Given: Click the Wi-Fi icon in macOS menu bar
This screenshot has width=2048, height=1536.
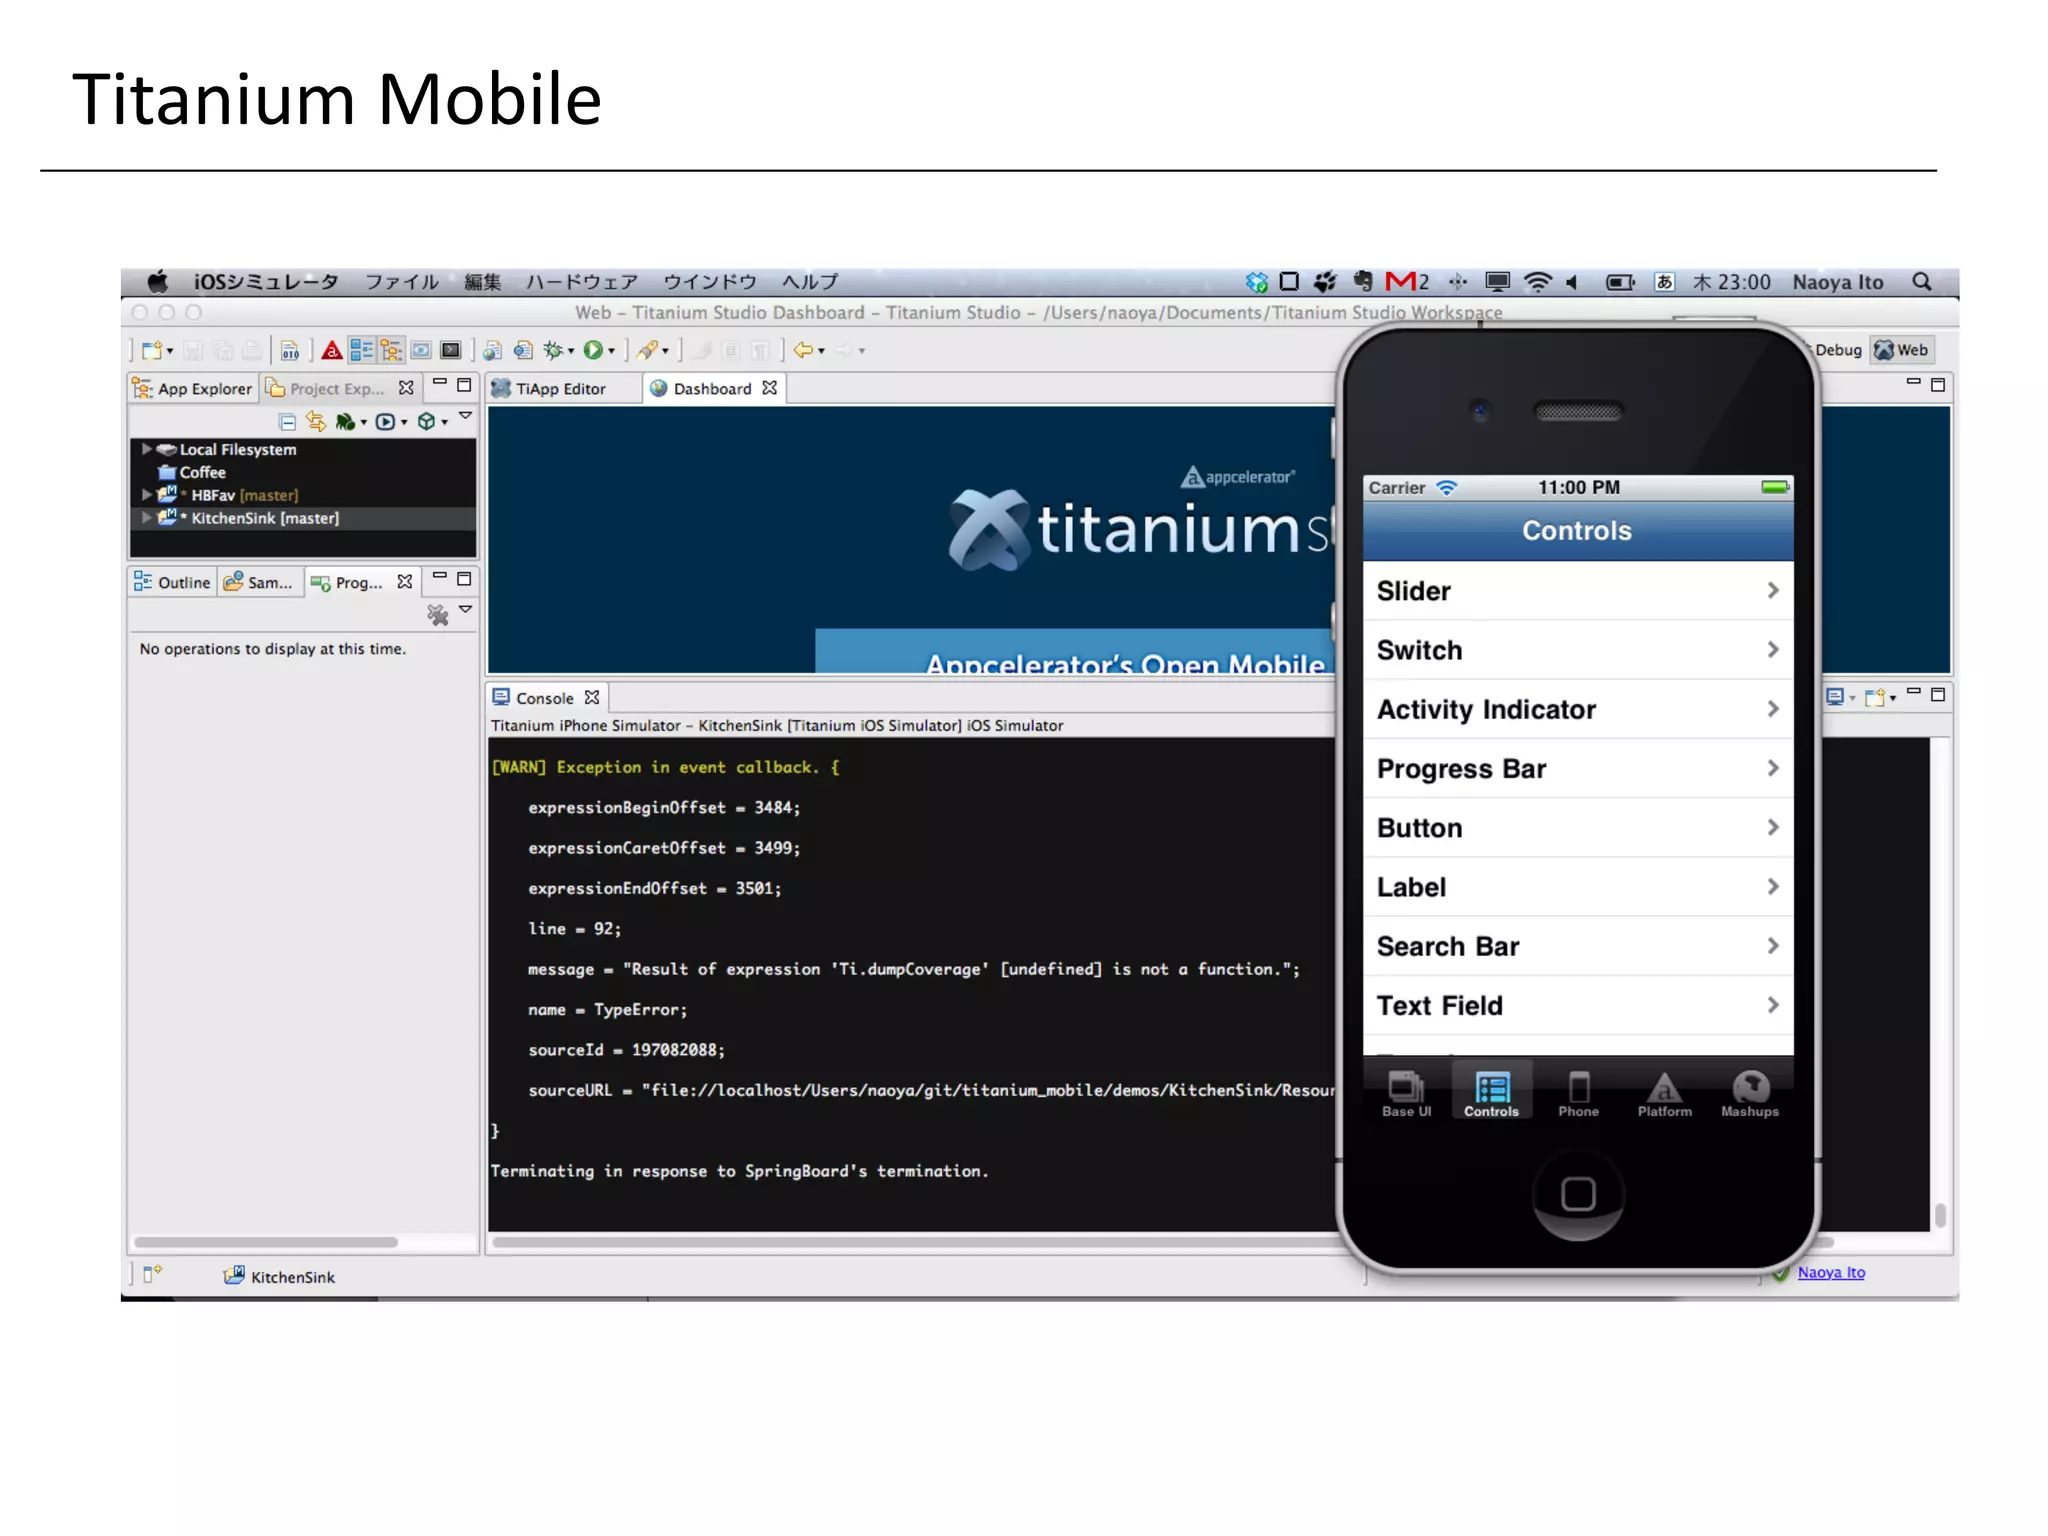Looking at the screenshot, I should [x=1537, y=282].
